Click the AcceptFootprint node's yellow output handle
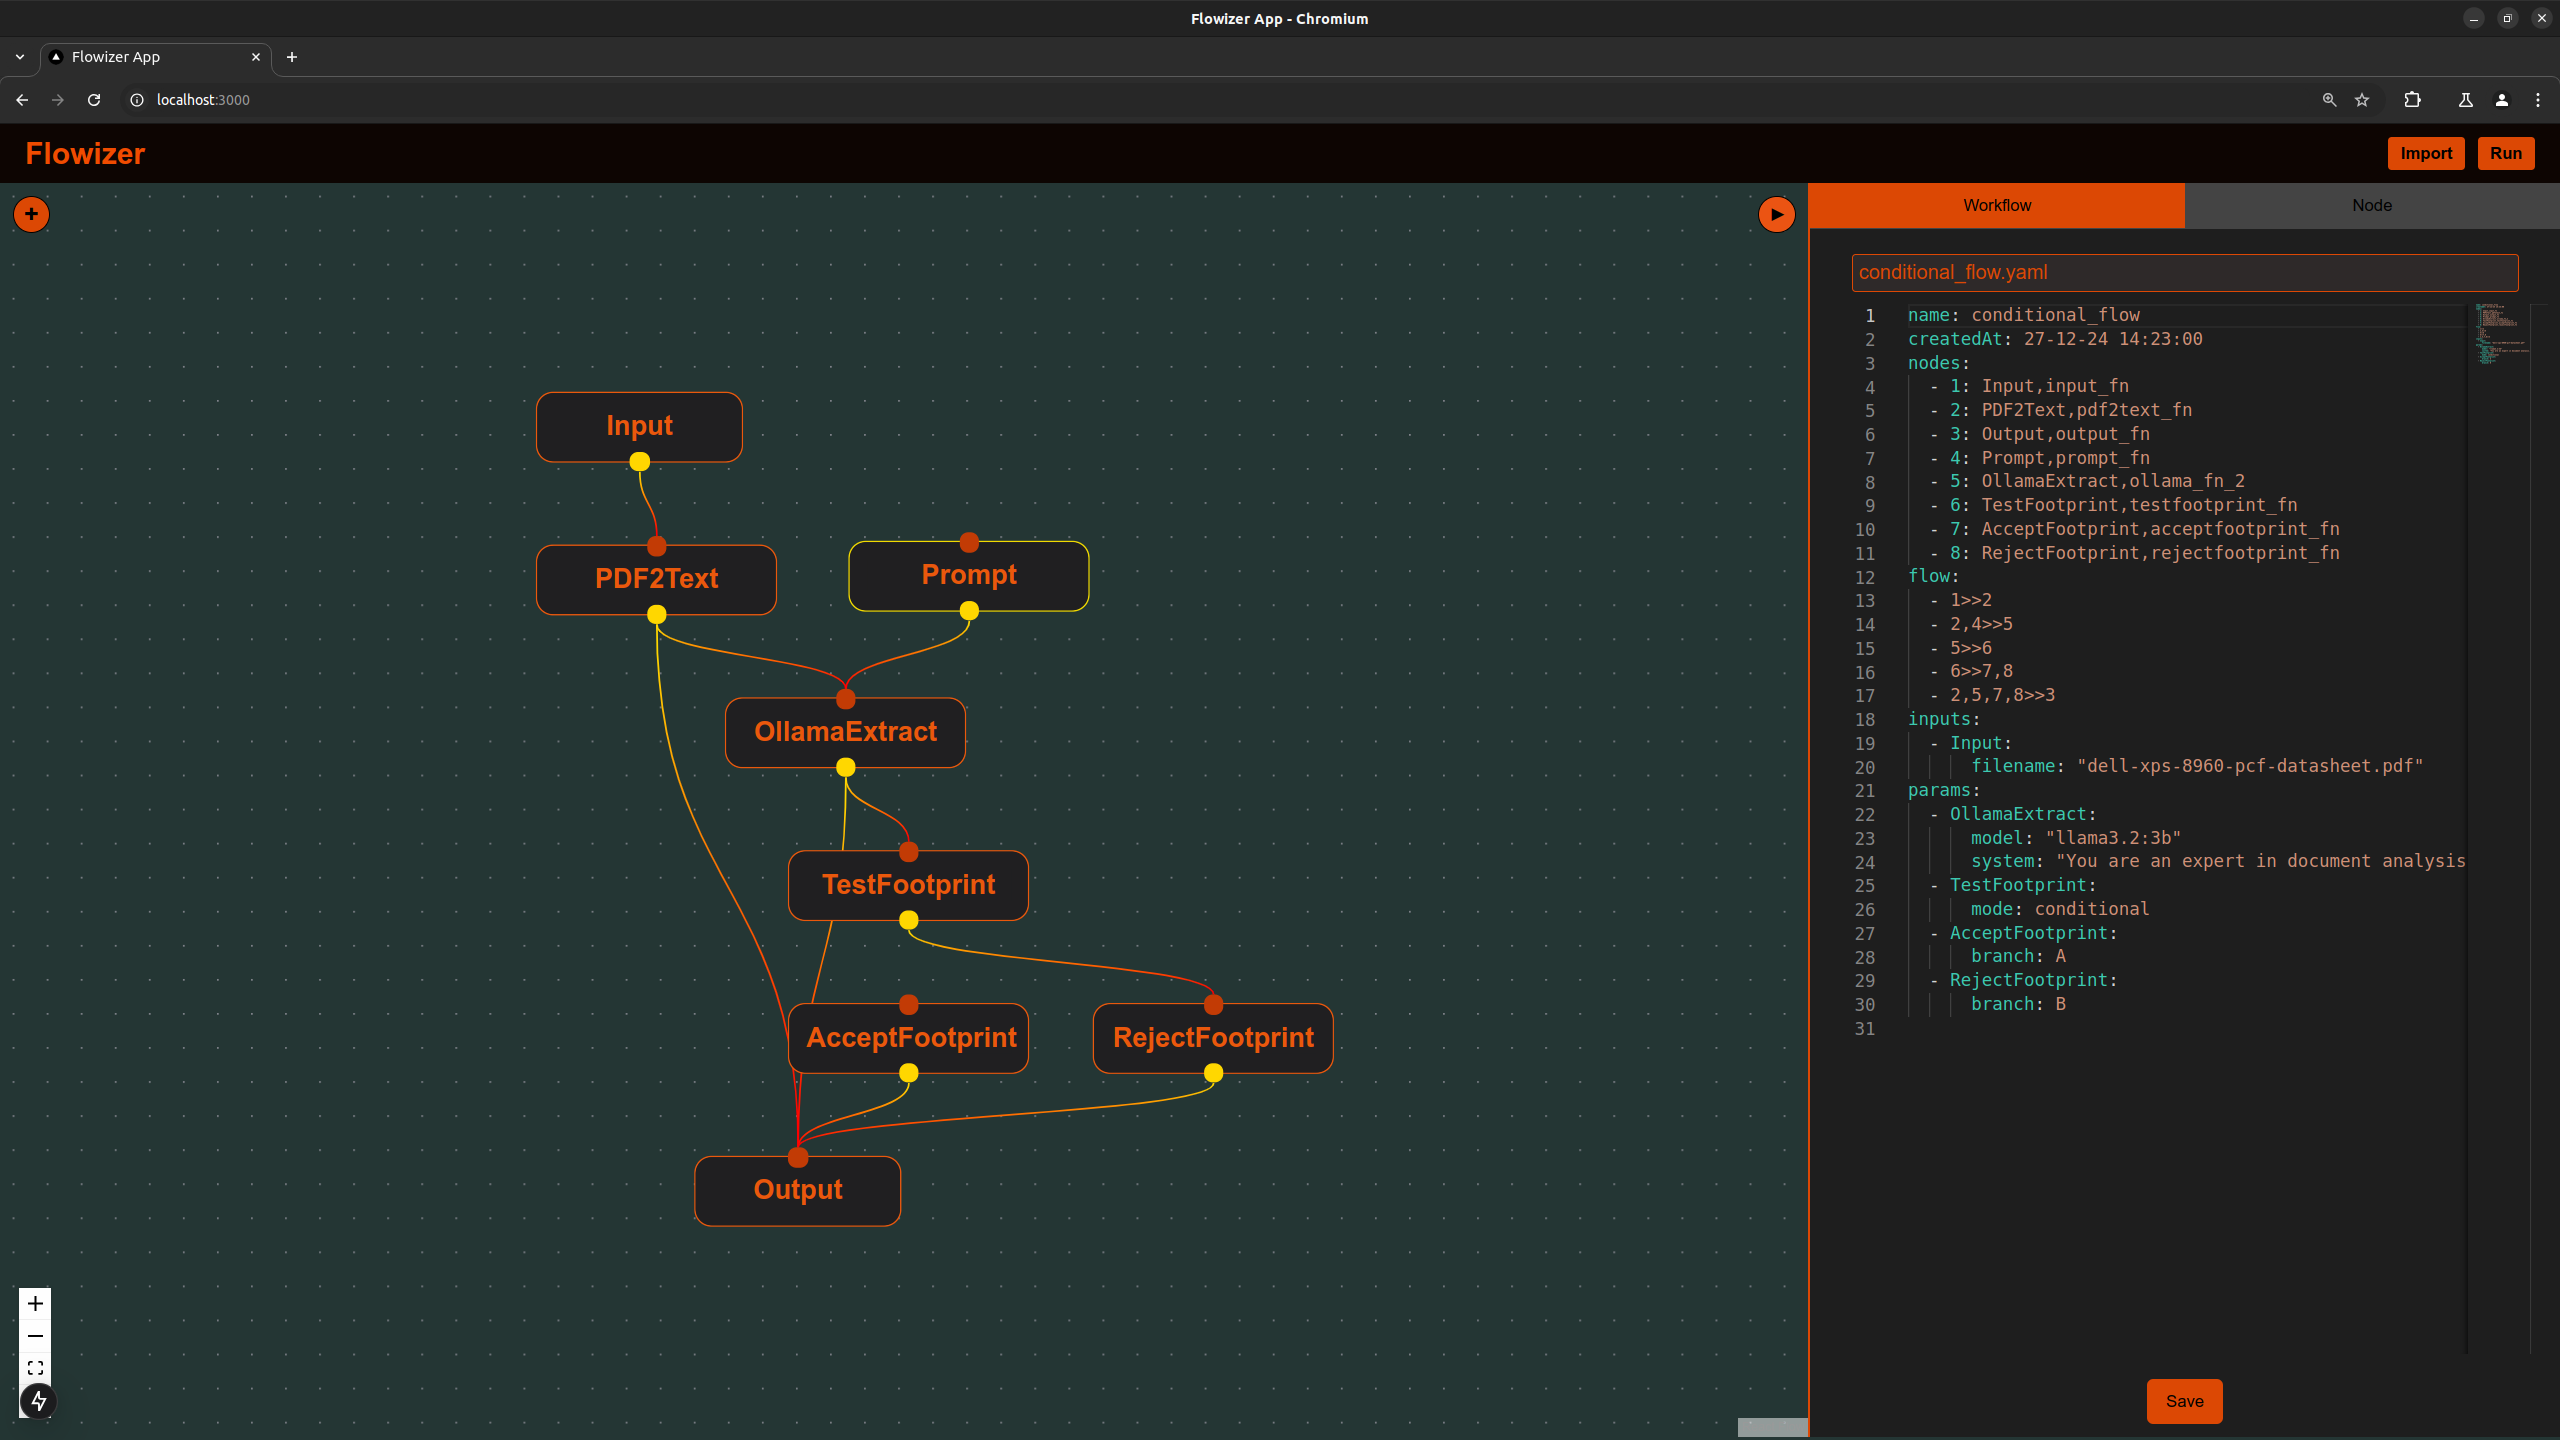 tap(908, 1073)
